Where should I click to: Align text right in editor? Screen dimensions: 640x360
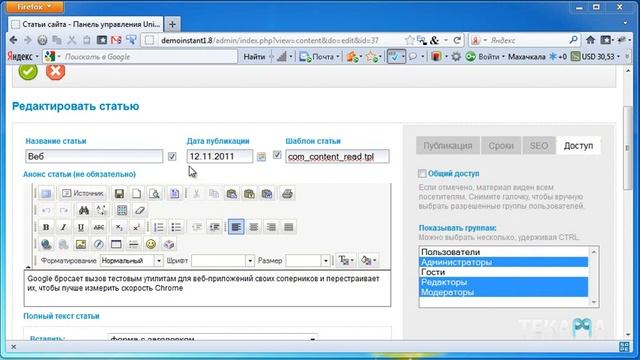[x=271, y=227]
